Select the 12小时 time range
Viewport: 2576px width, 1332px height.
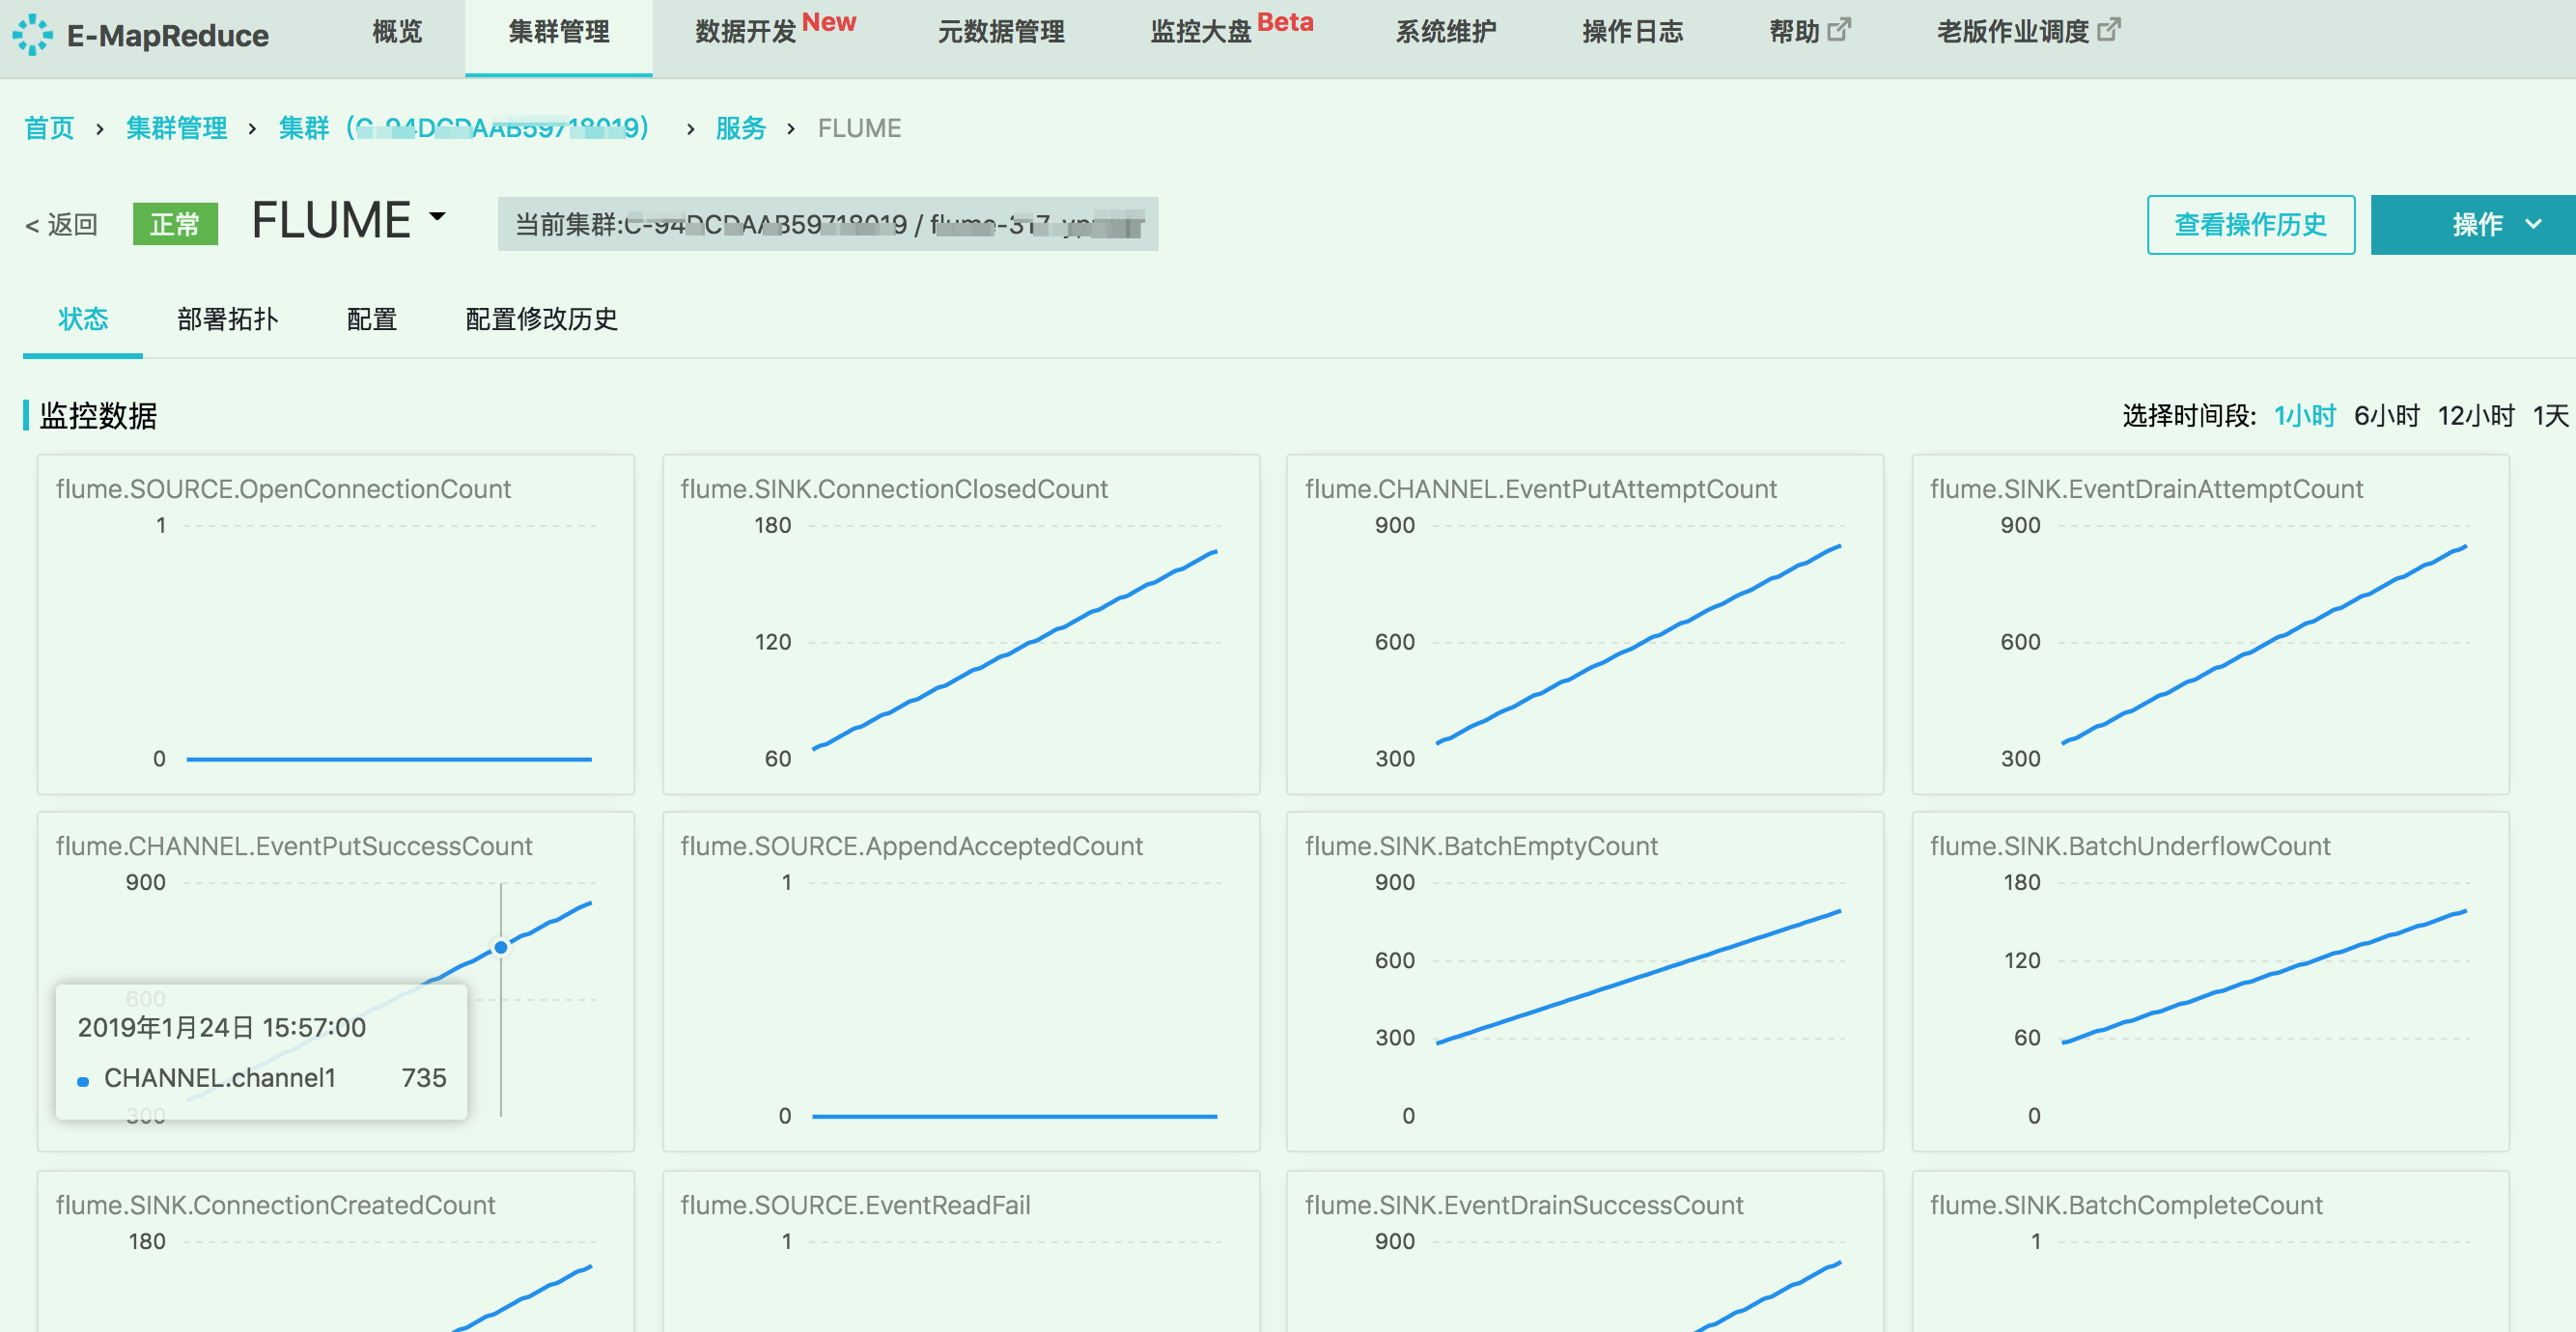[x=2475, y=415]
